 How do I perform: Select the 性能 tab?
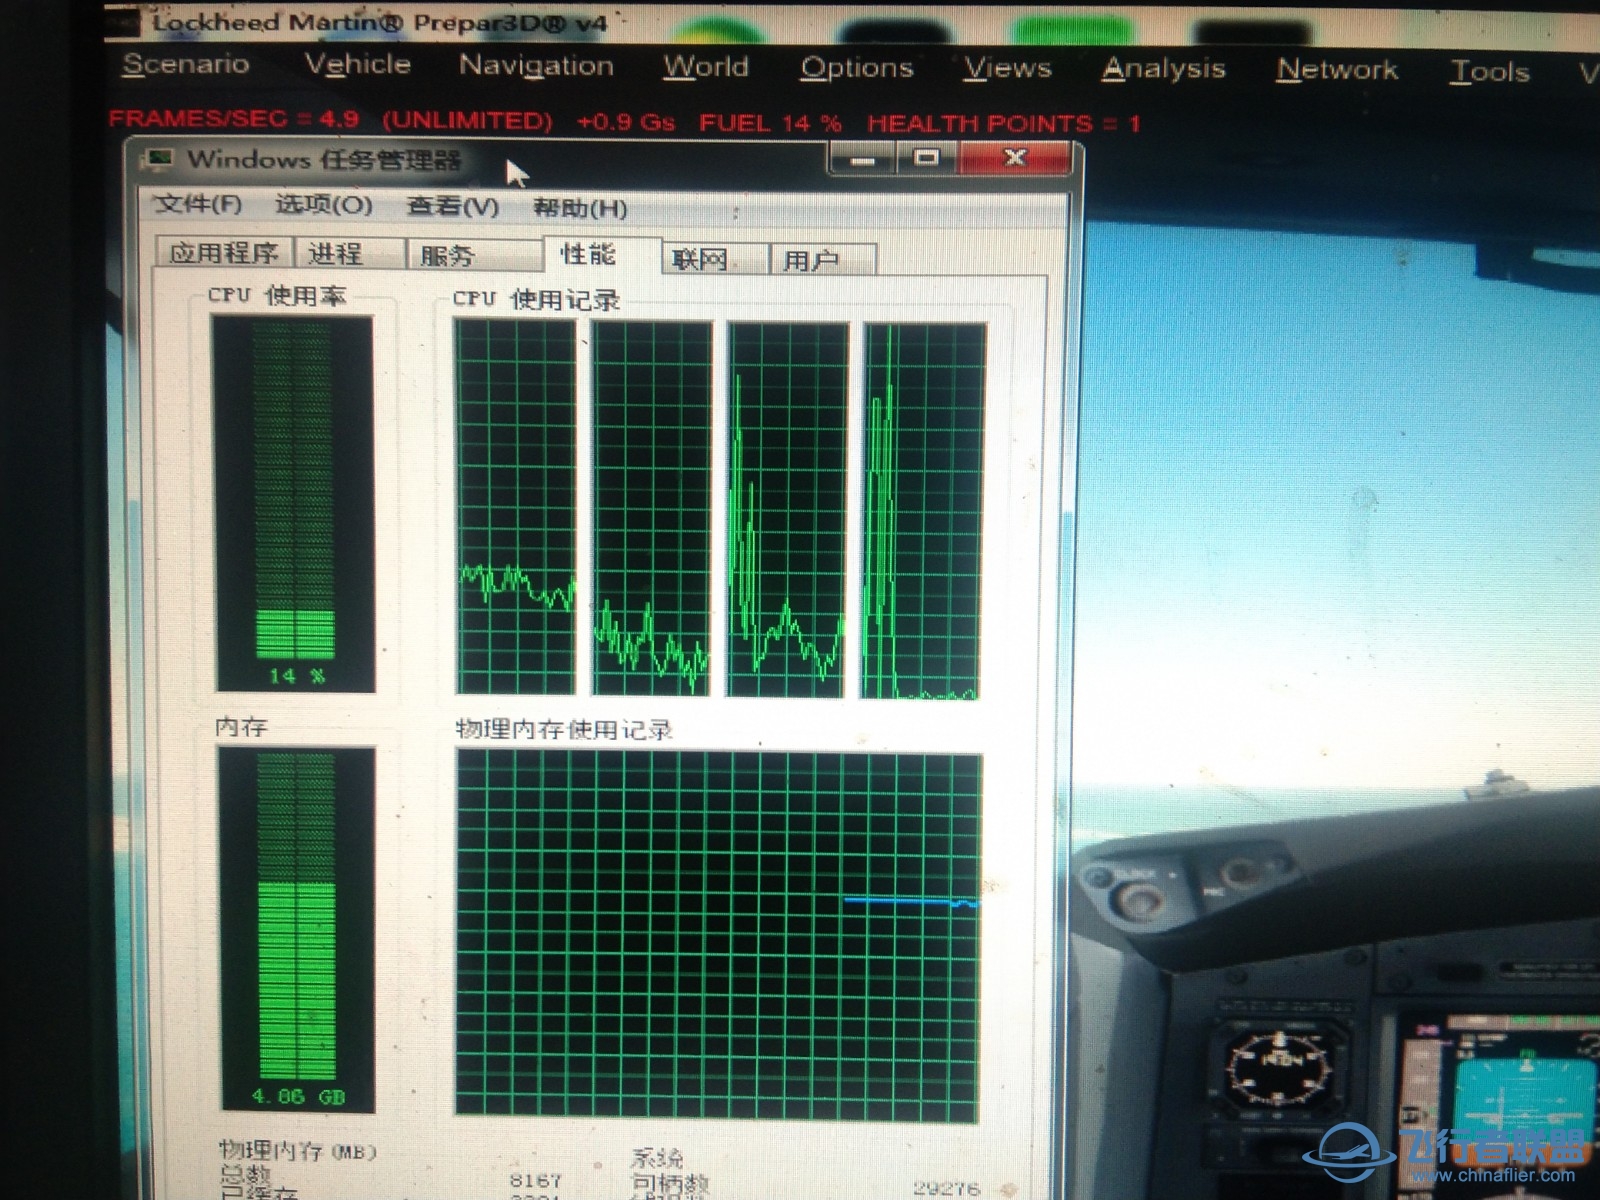[x=601, y=254]
